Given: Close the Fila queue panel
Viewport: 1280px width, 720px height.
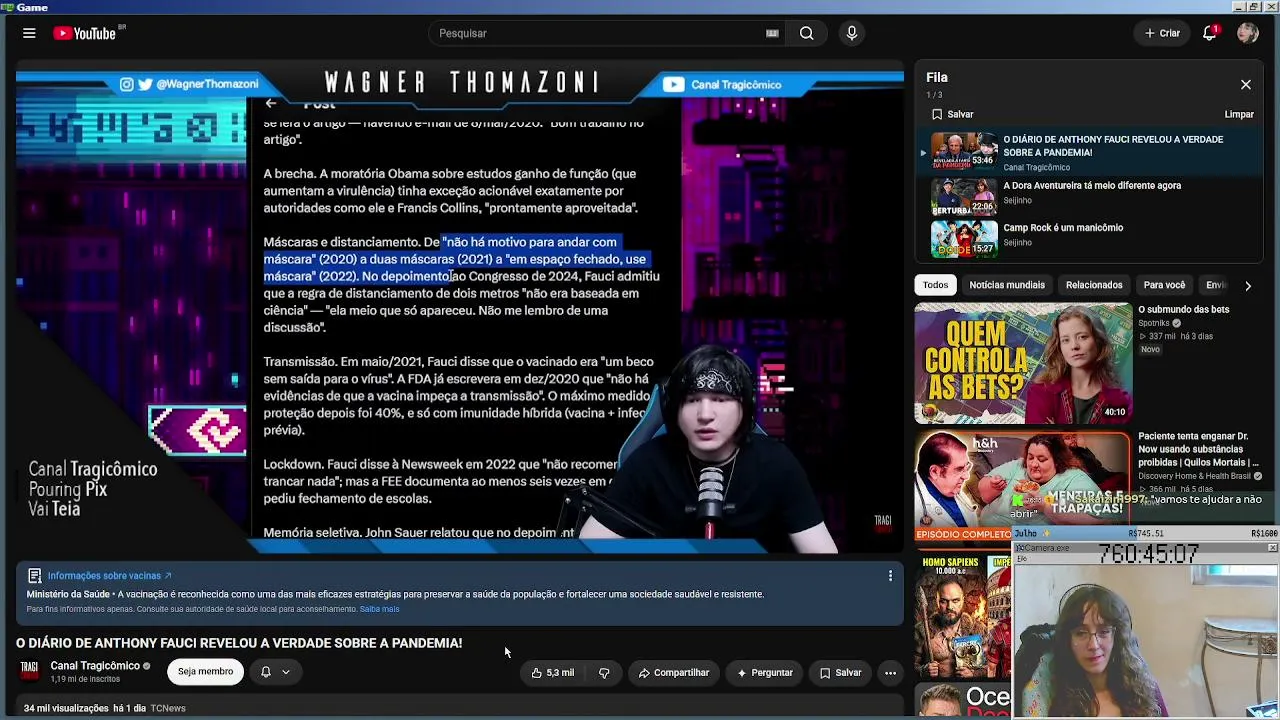Looking at the screenshot, I should (x=1246, y=85).
